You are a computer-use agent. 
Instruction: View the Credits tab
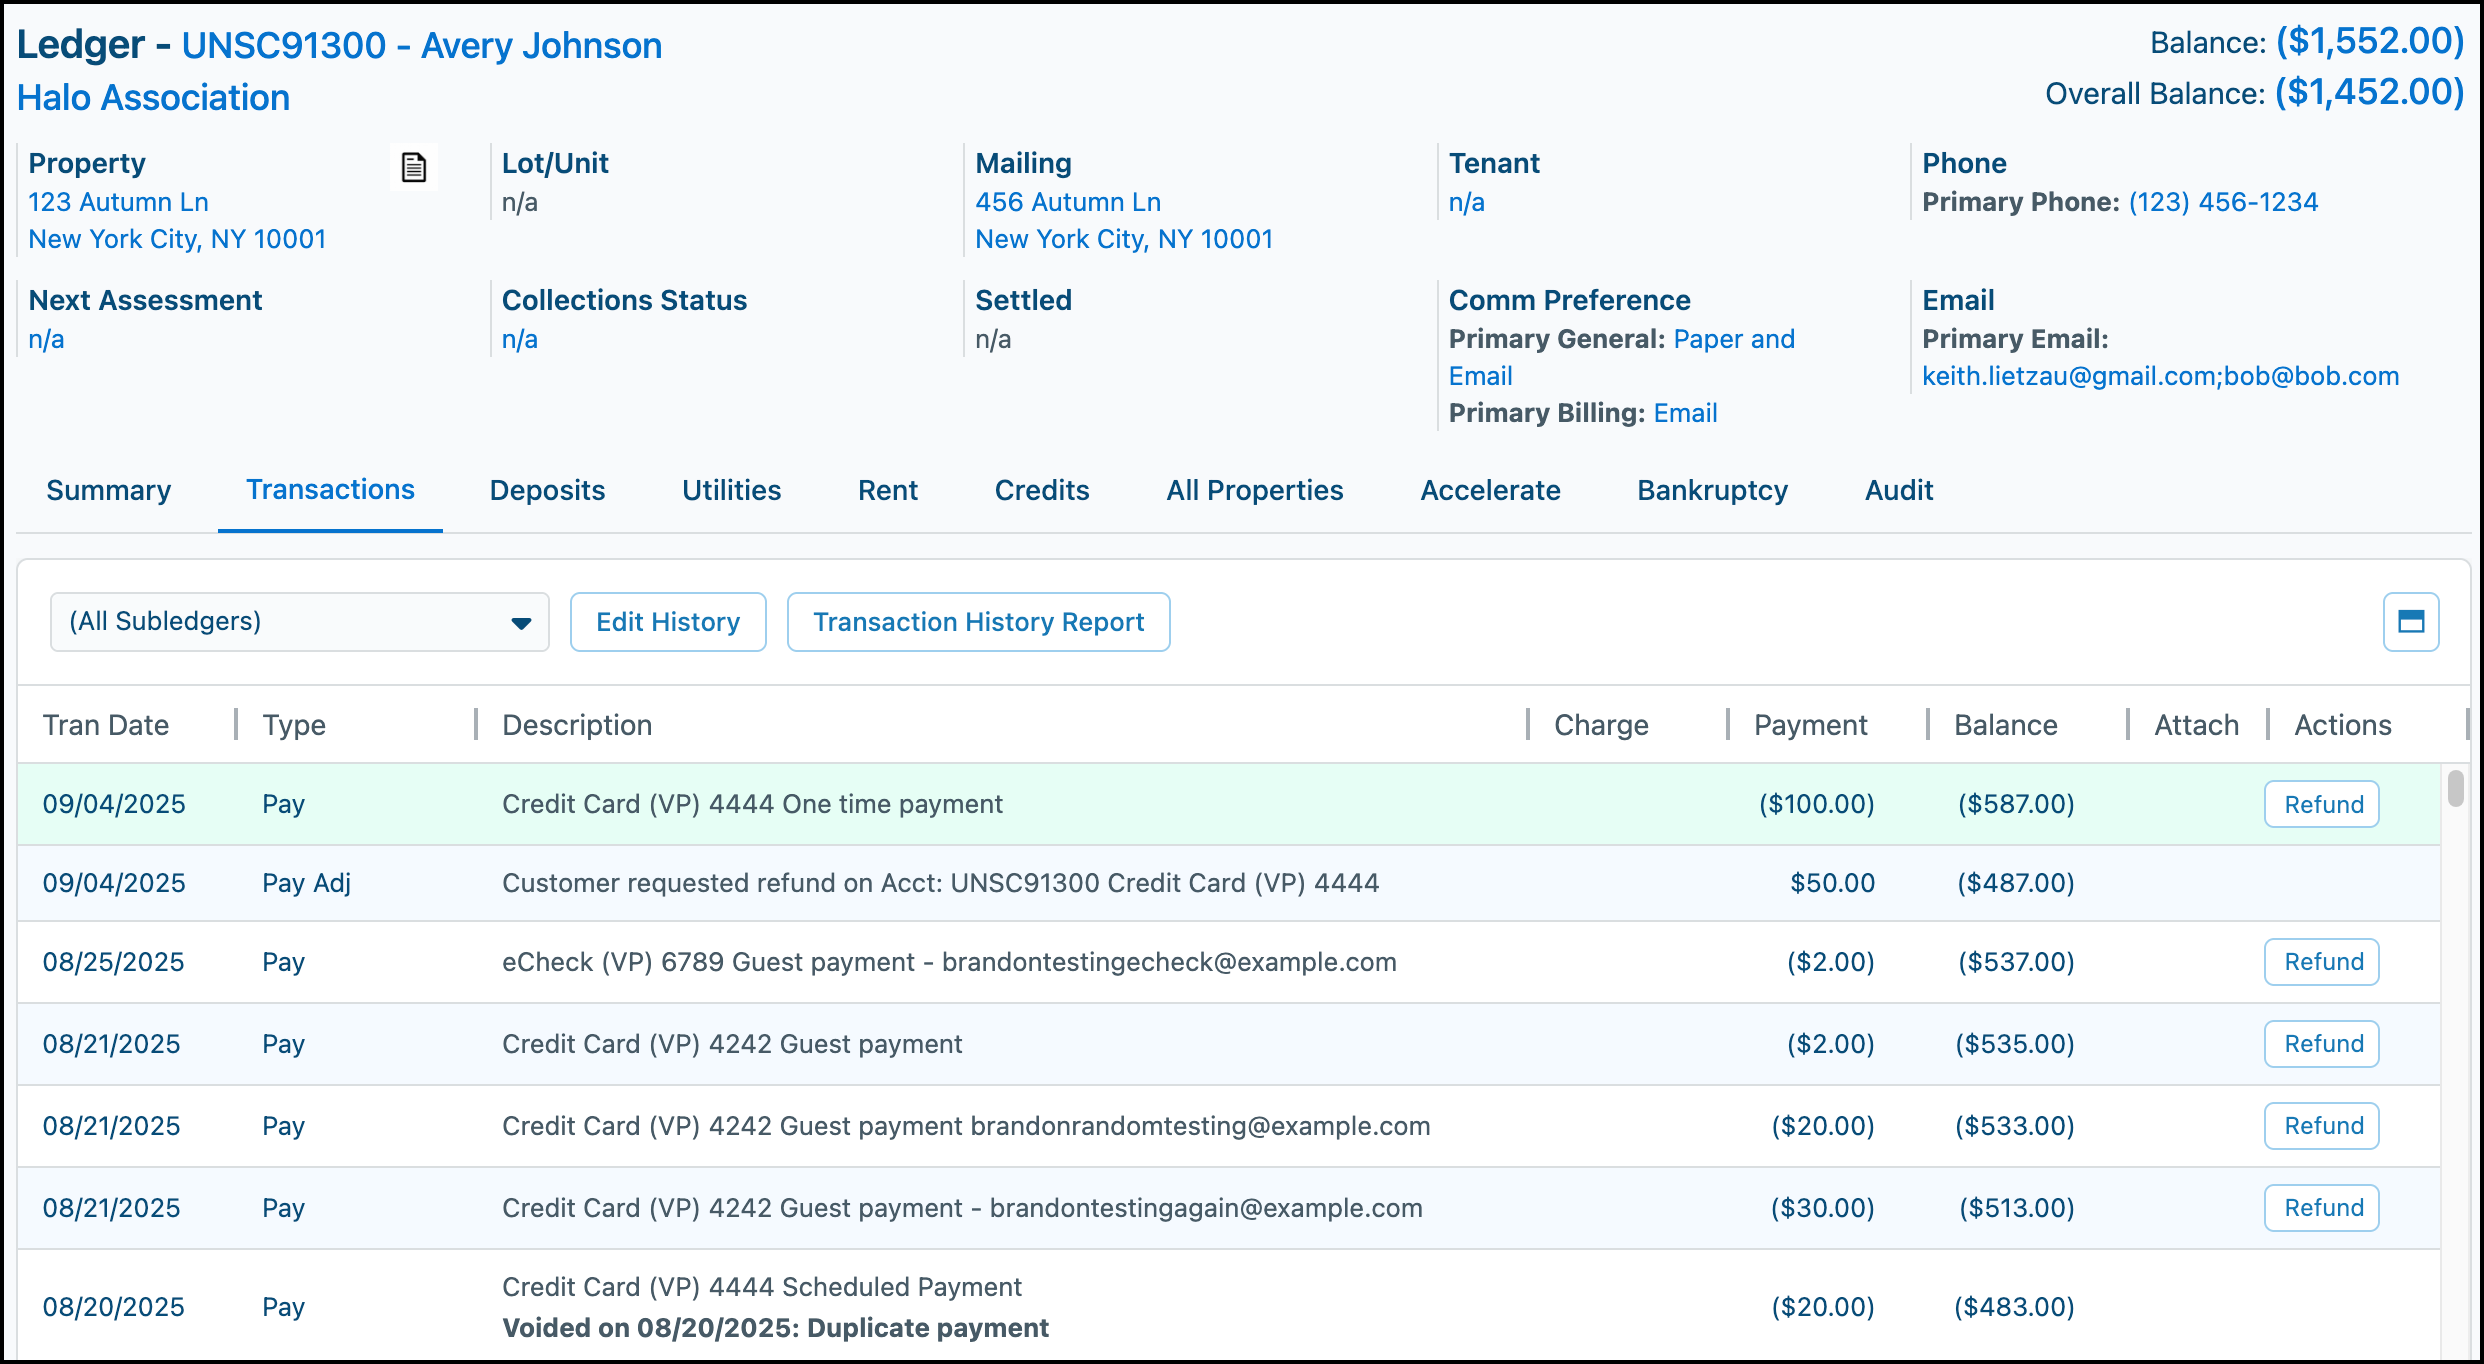pyautogui.click(x=1041, y=490)
